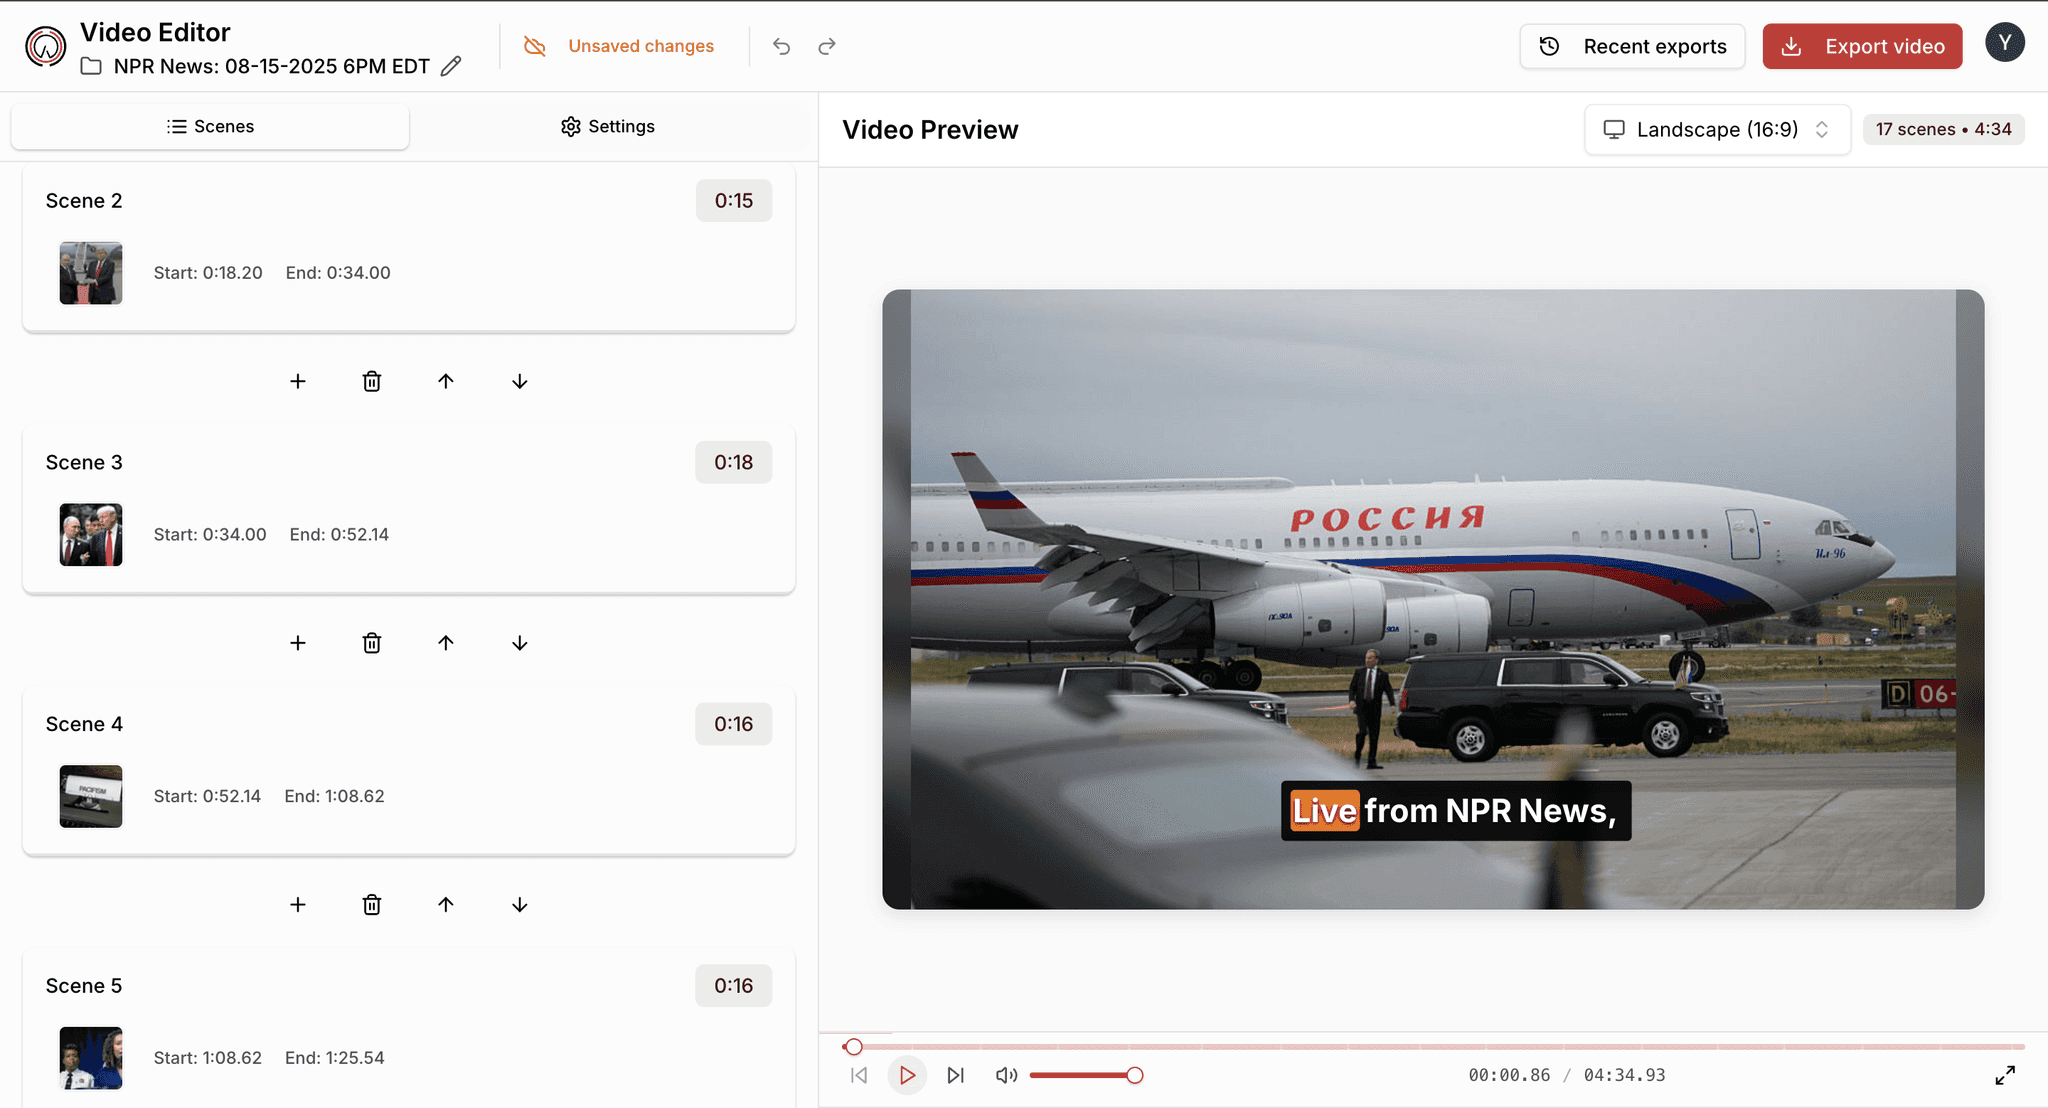Click Start: 0:34.00 in Scene 3

[210, 535]
